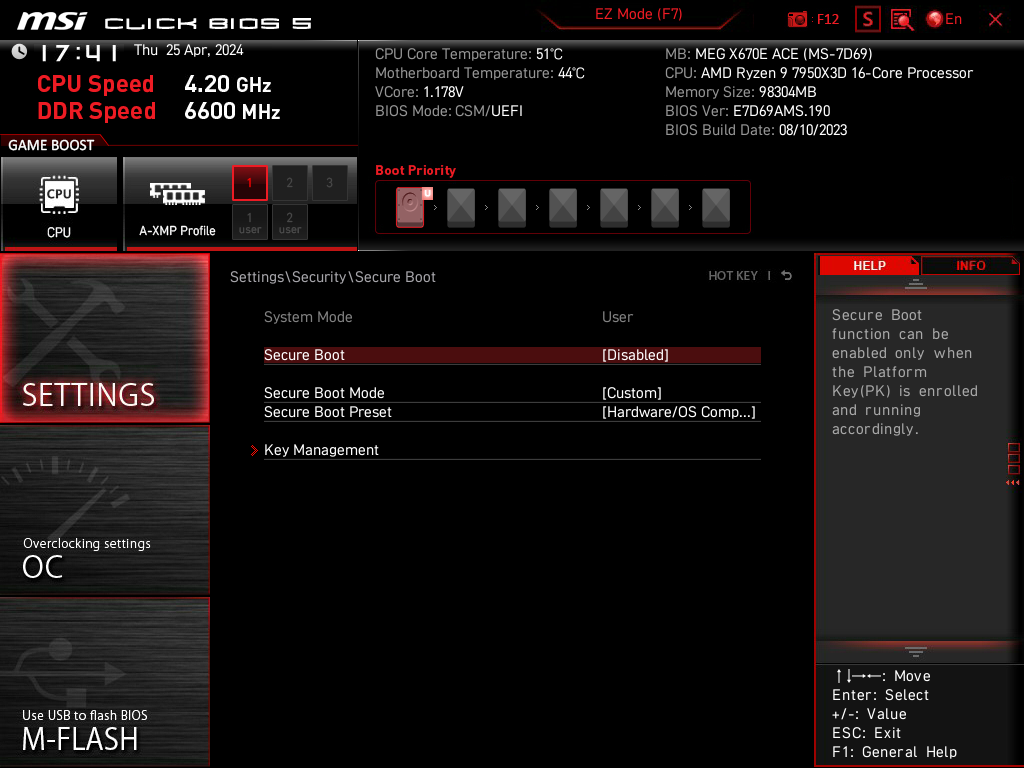Viewport: 1024px width, 768px height.
Task: Click the third boot priority slot
Action: 512,207
